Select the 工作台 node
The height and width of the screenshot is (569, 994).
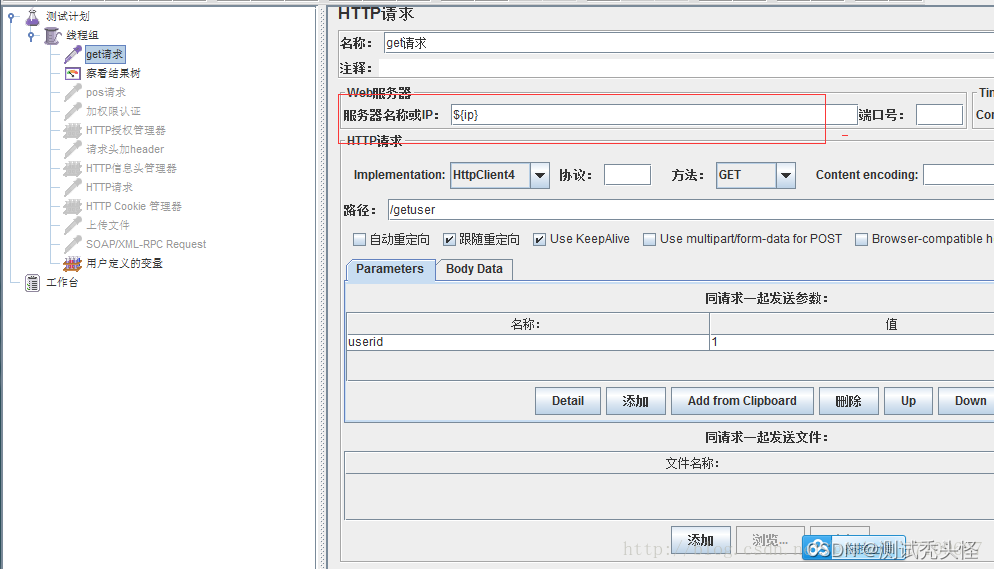click(62, 283)
